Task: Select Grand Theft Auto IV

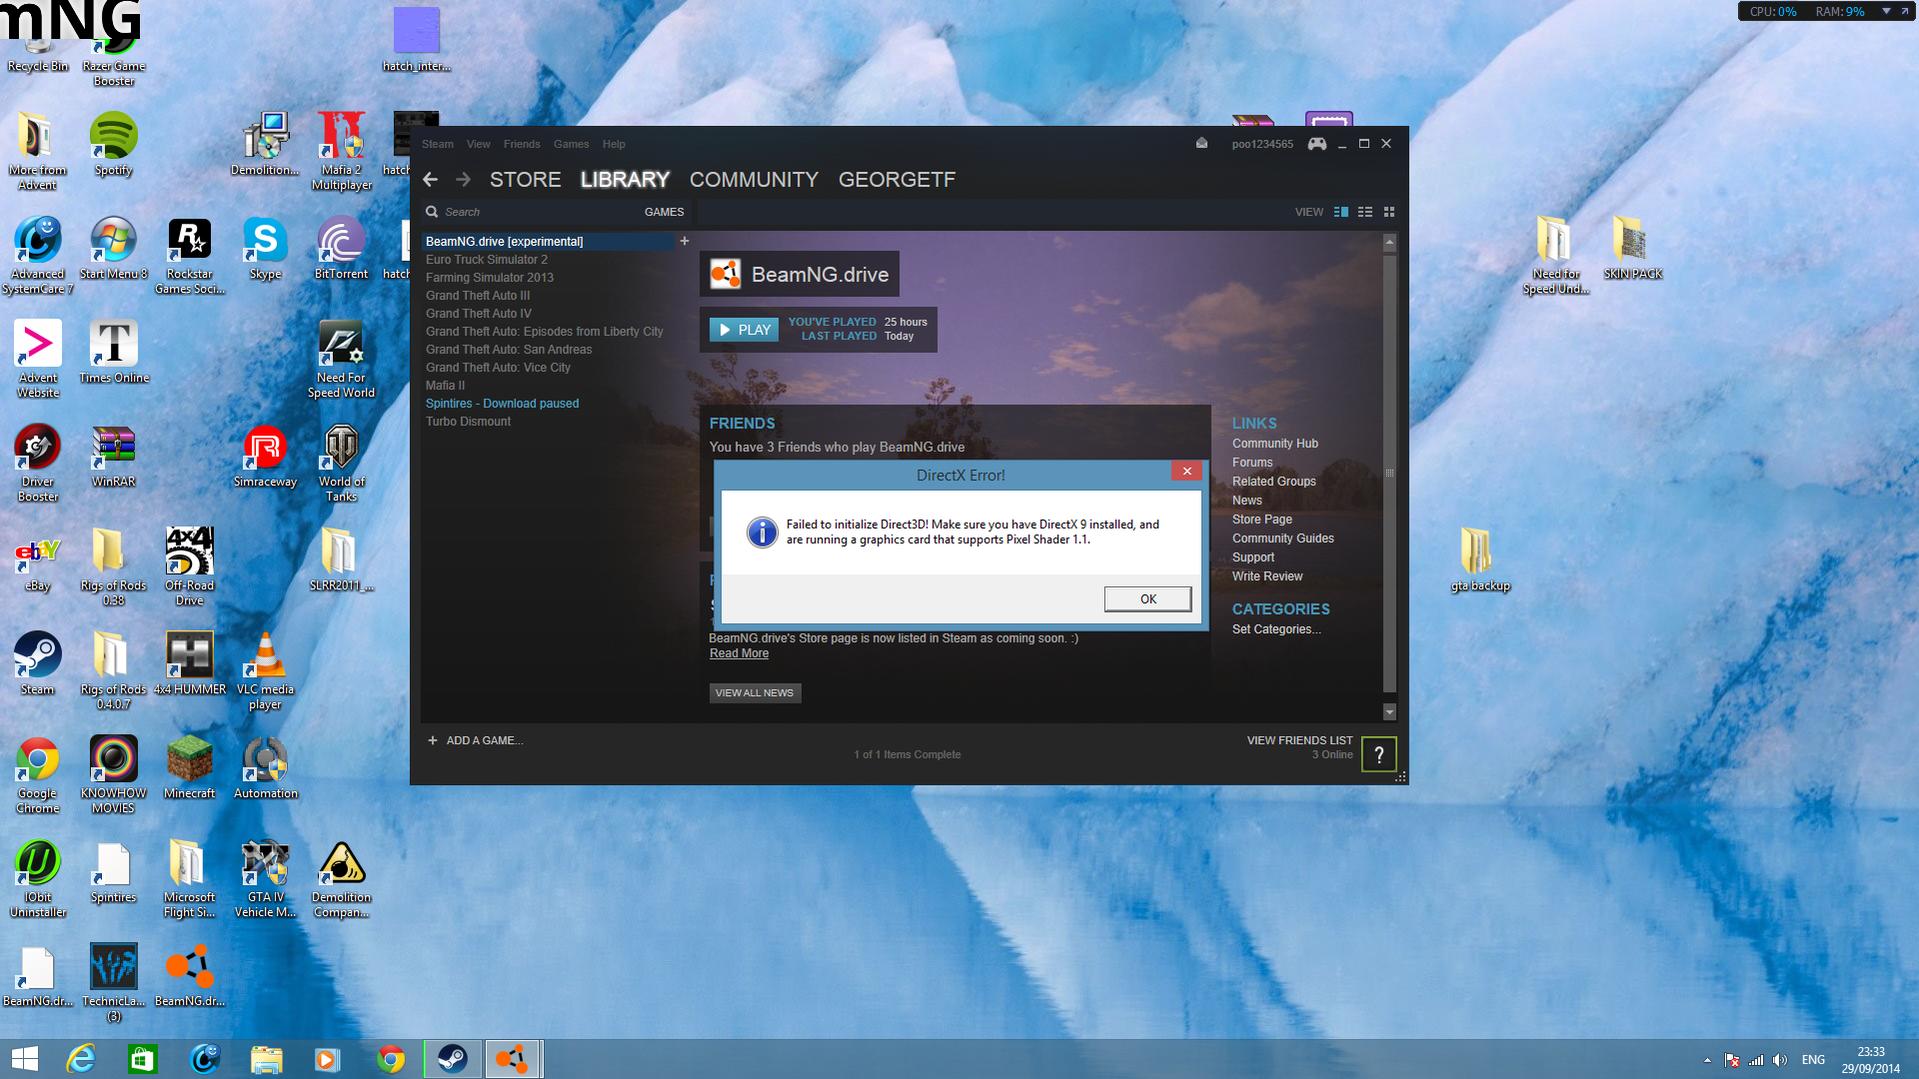Action: [479, 313]
